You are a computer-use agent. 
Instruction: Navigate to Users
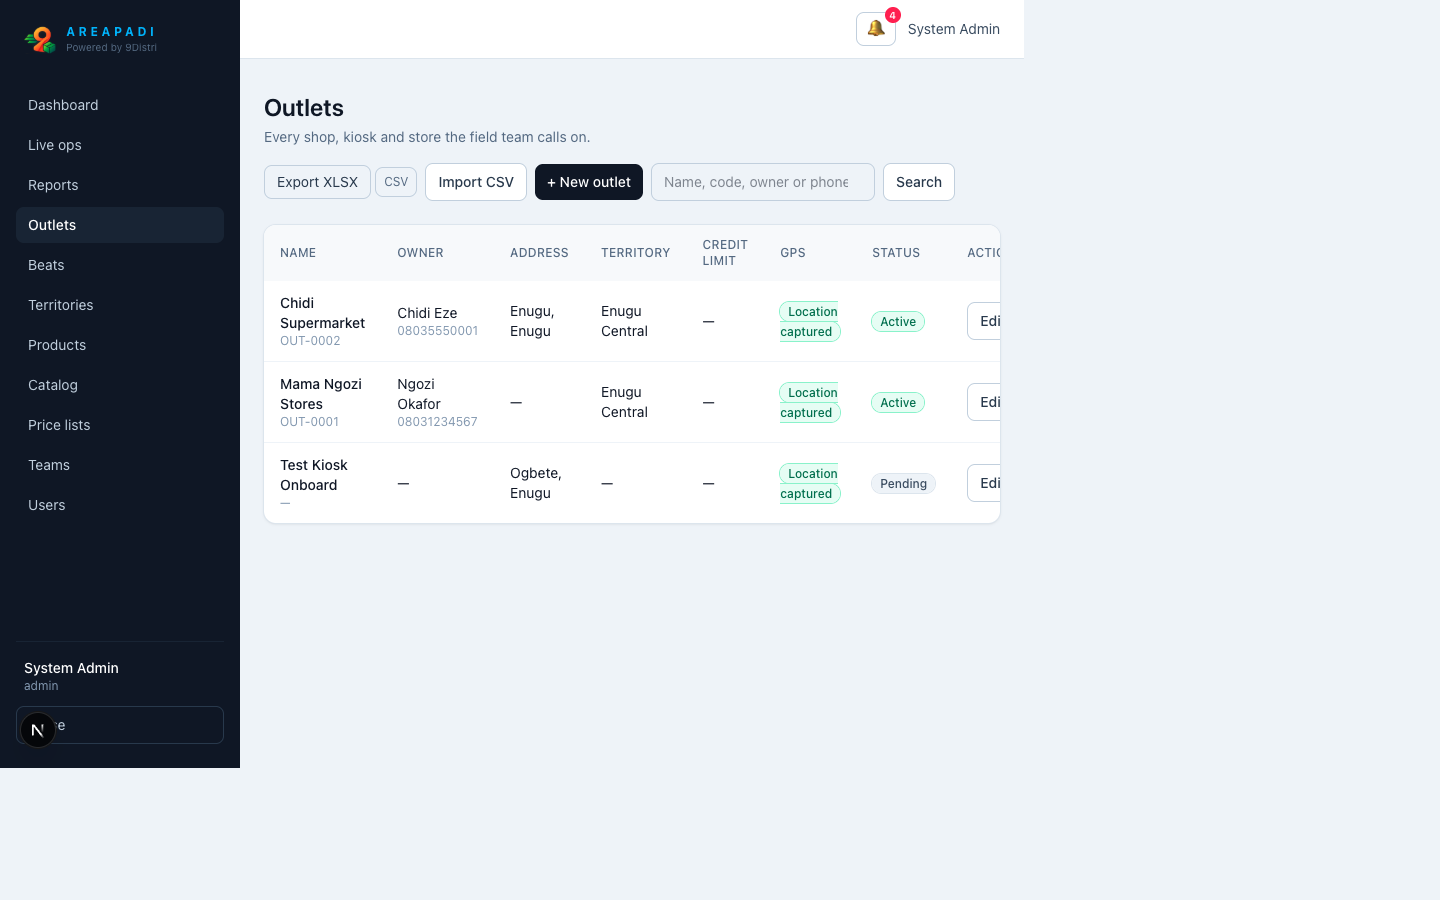pos(120,505)
